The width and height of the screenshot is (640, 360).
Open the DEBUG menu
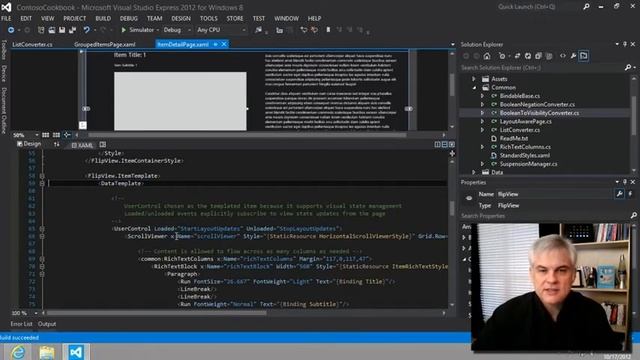click(129, 18)
